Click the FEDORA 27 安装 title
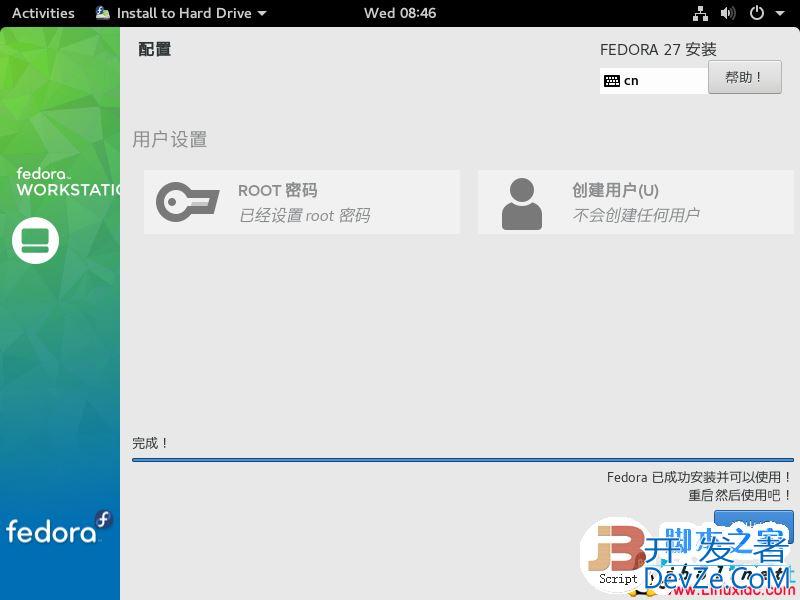Image resolution: width=800 pixels, height=600 pixels. [658, 49]
